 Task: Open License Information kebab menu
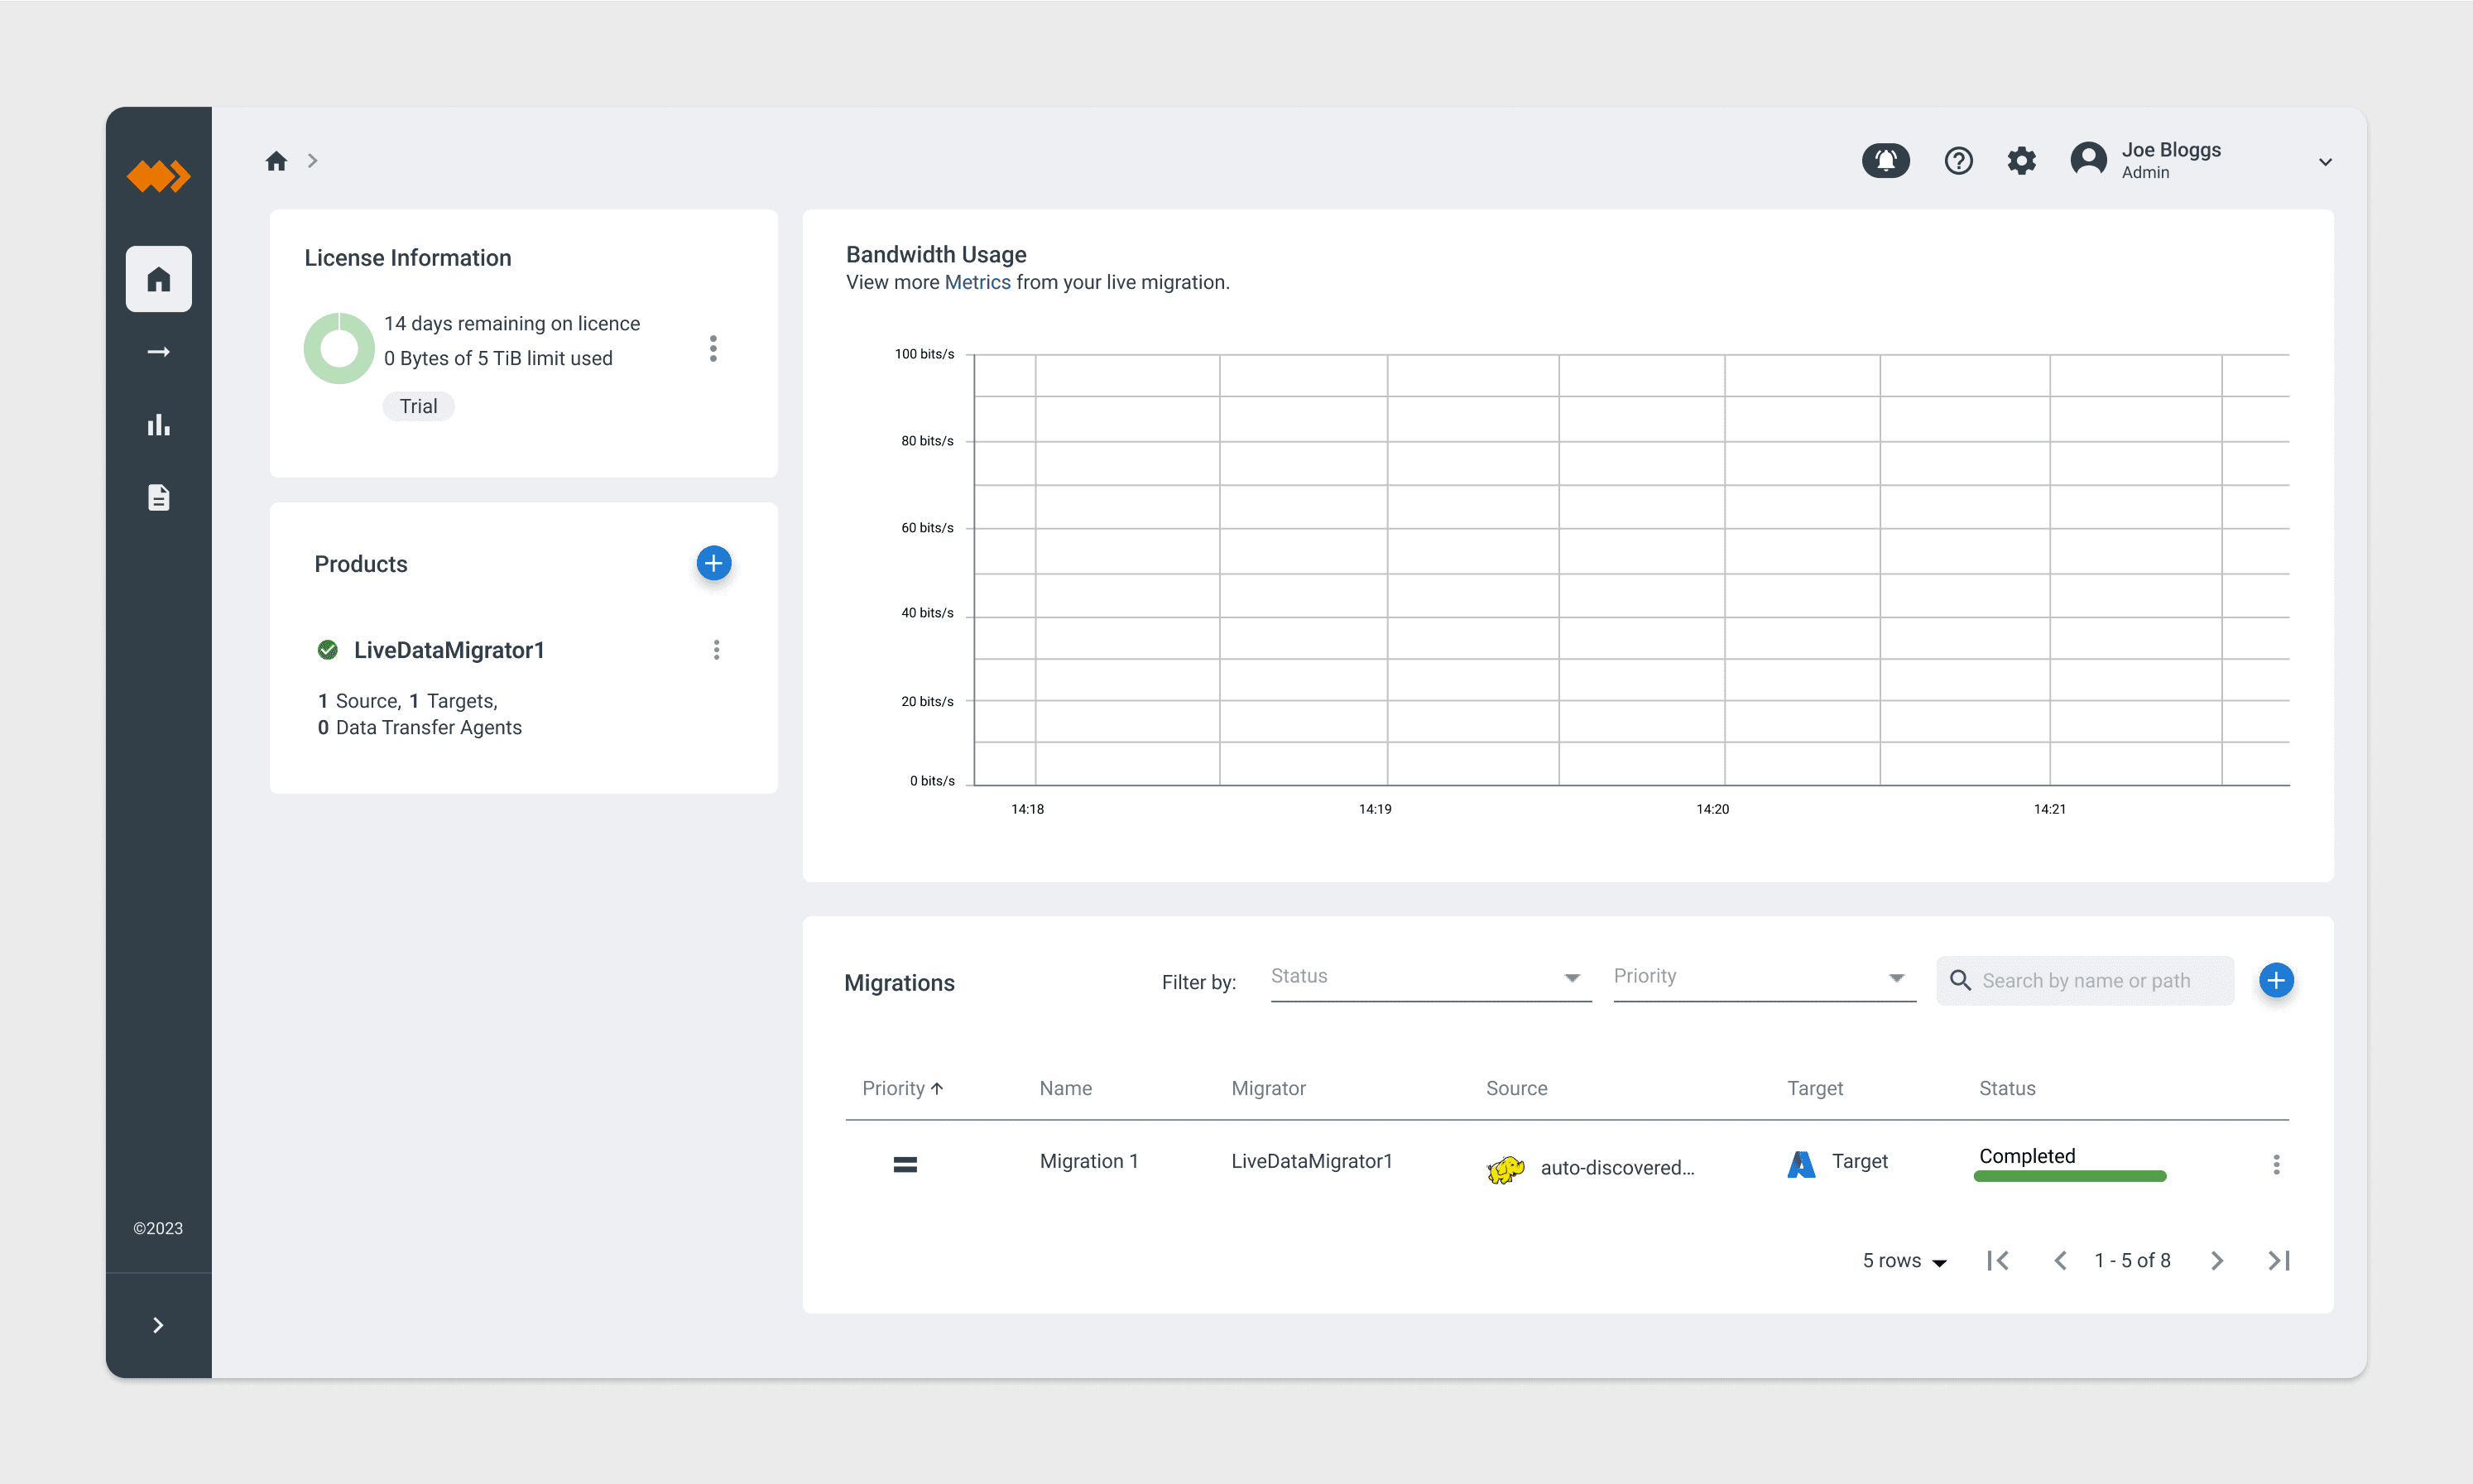[x=713, y=348]
